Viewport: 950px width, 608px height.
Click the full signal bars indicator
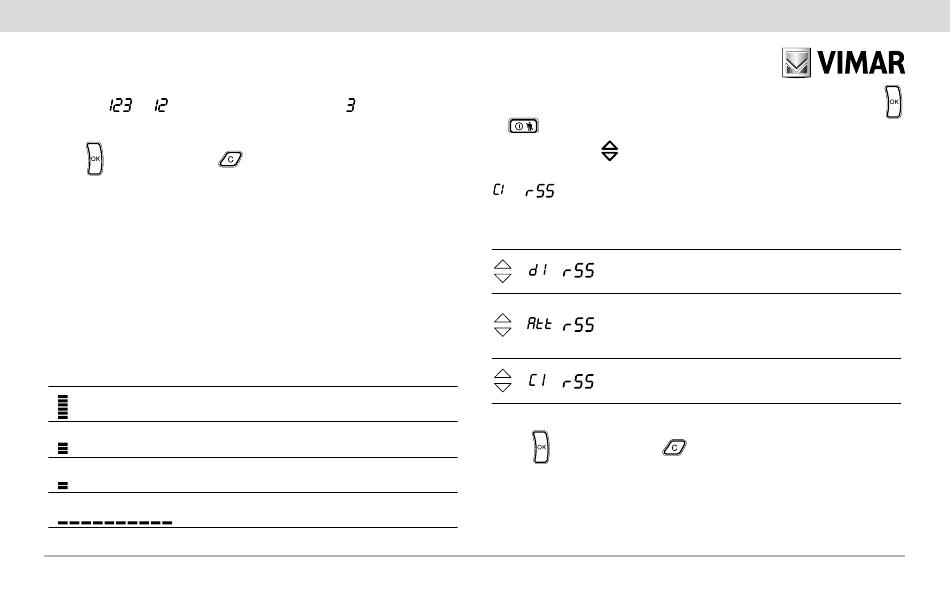tap(62, 406)
